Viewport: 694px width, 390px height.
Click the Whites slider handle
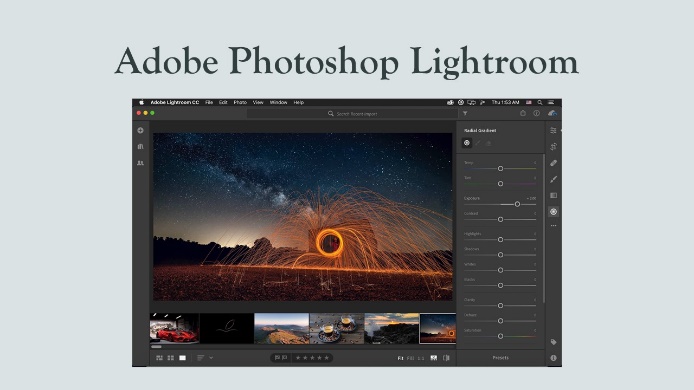coord(500,270)
